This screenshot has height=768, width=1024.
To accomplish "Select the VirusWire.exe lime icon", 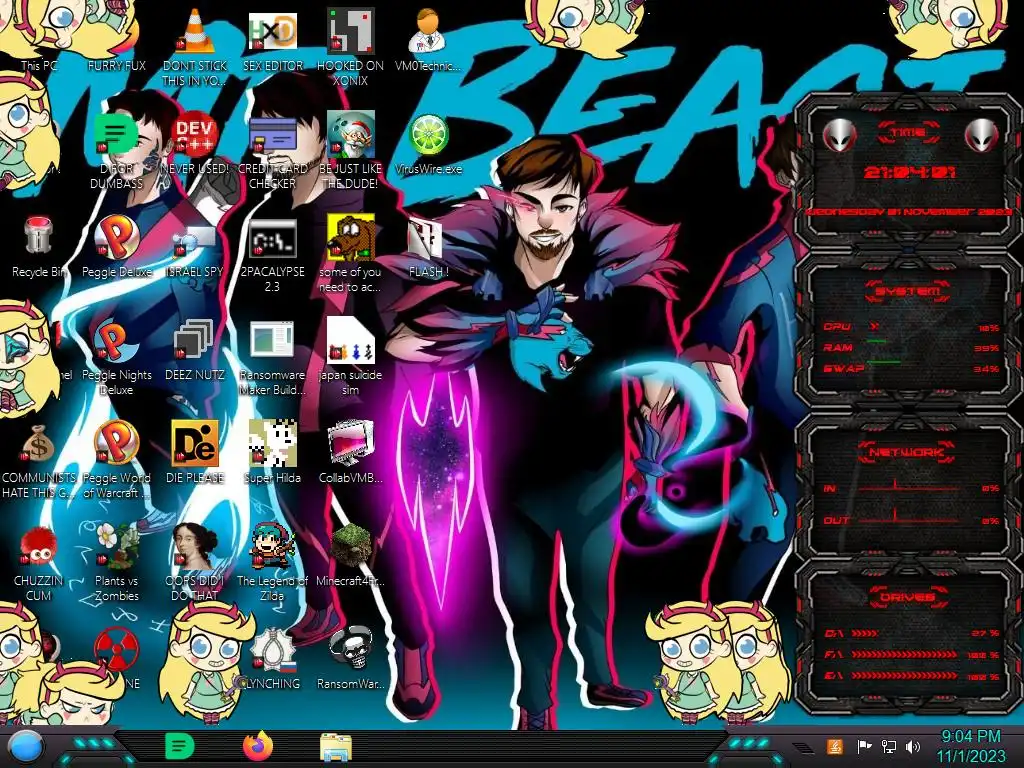I will coord(428,135).
